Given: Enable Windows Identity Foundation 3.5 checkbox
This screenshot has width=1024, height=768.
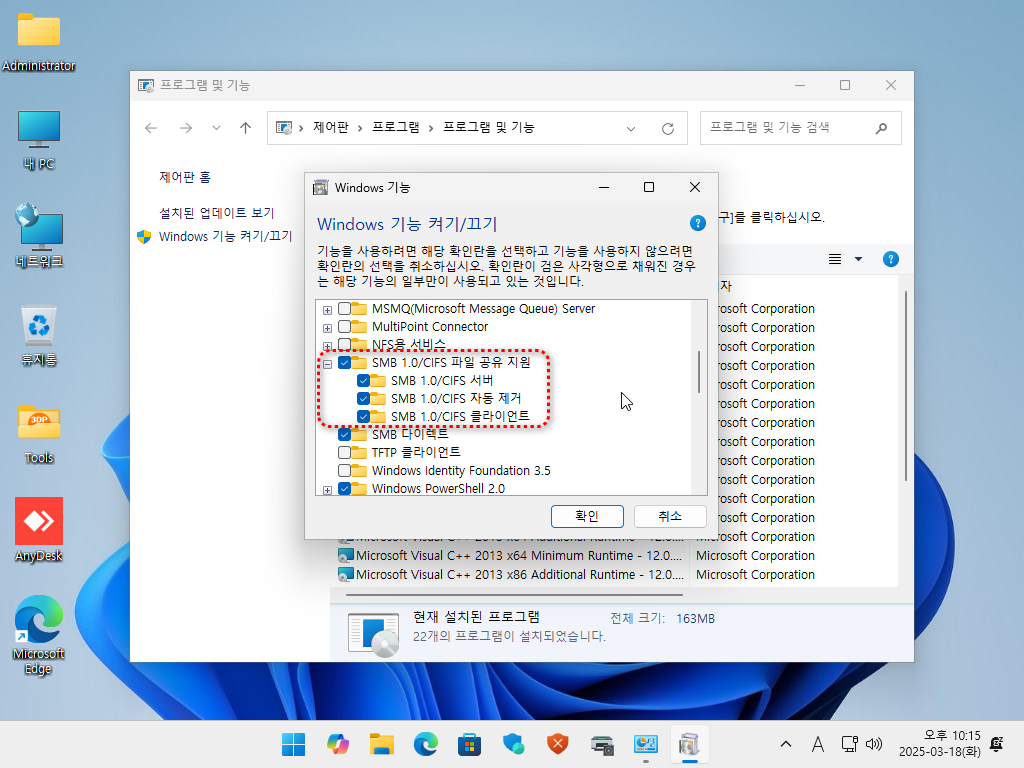Looking at the screenshot, I should tap(345, 470).
